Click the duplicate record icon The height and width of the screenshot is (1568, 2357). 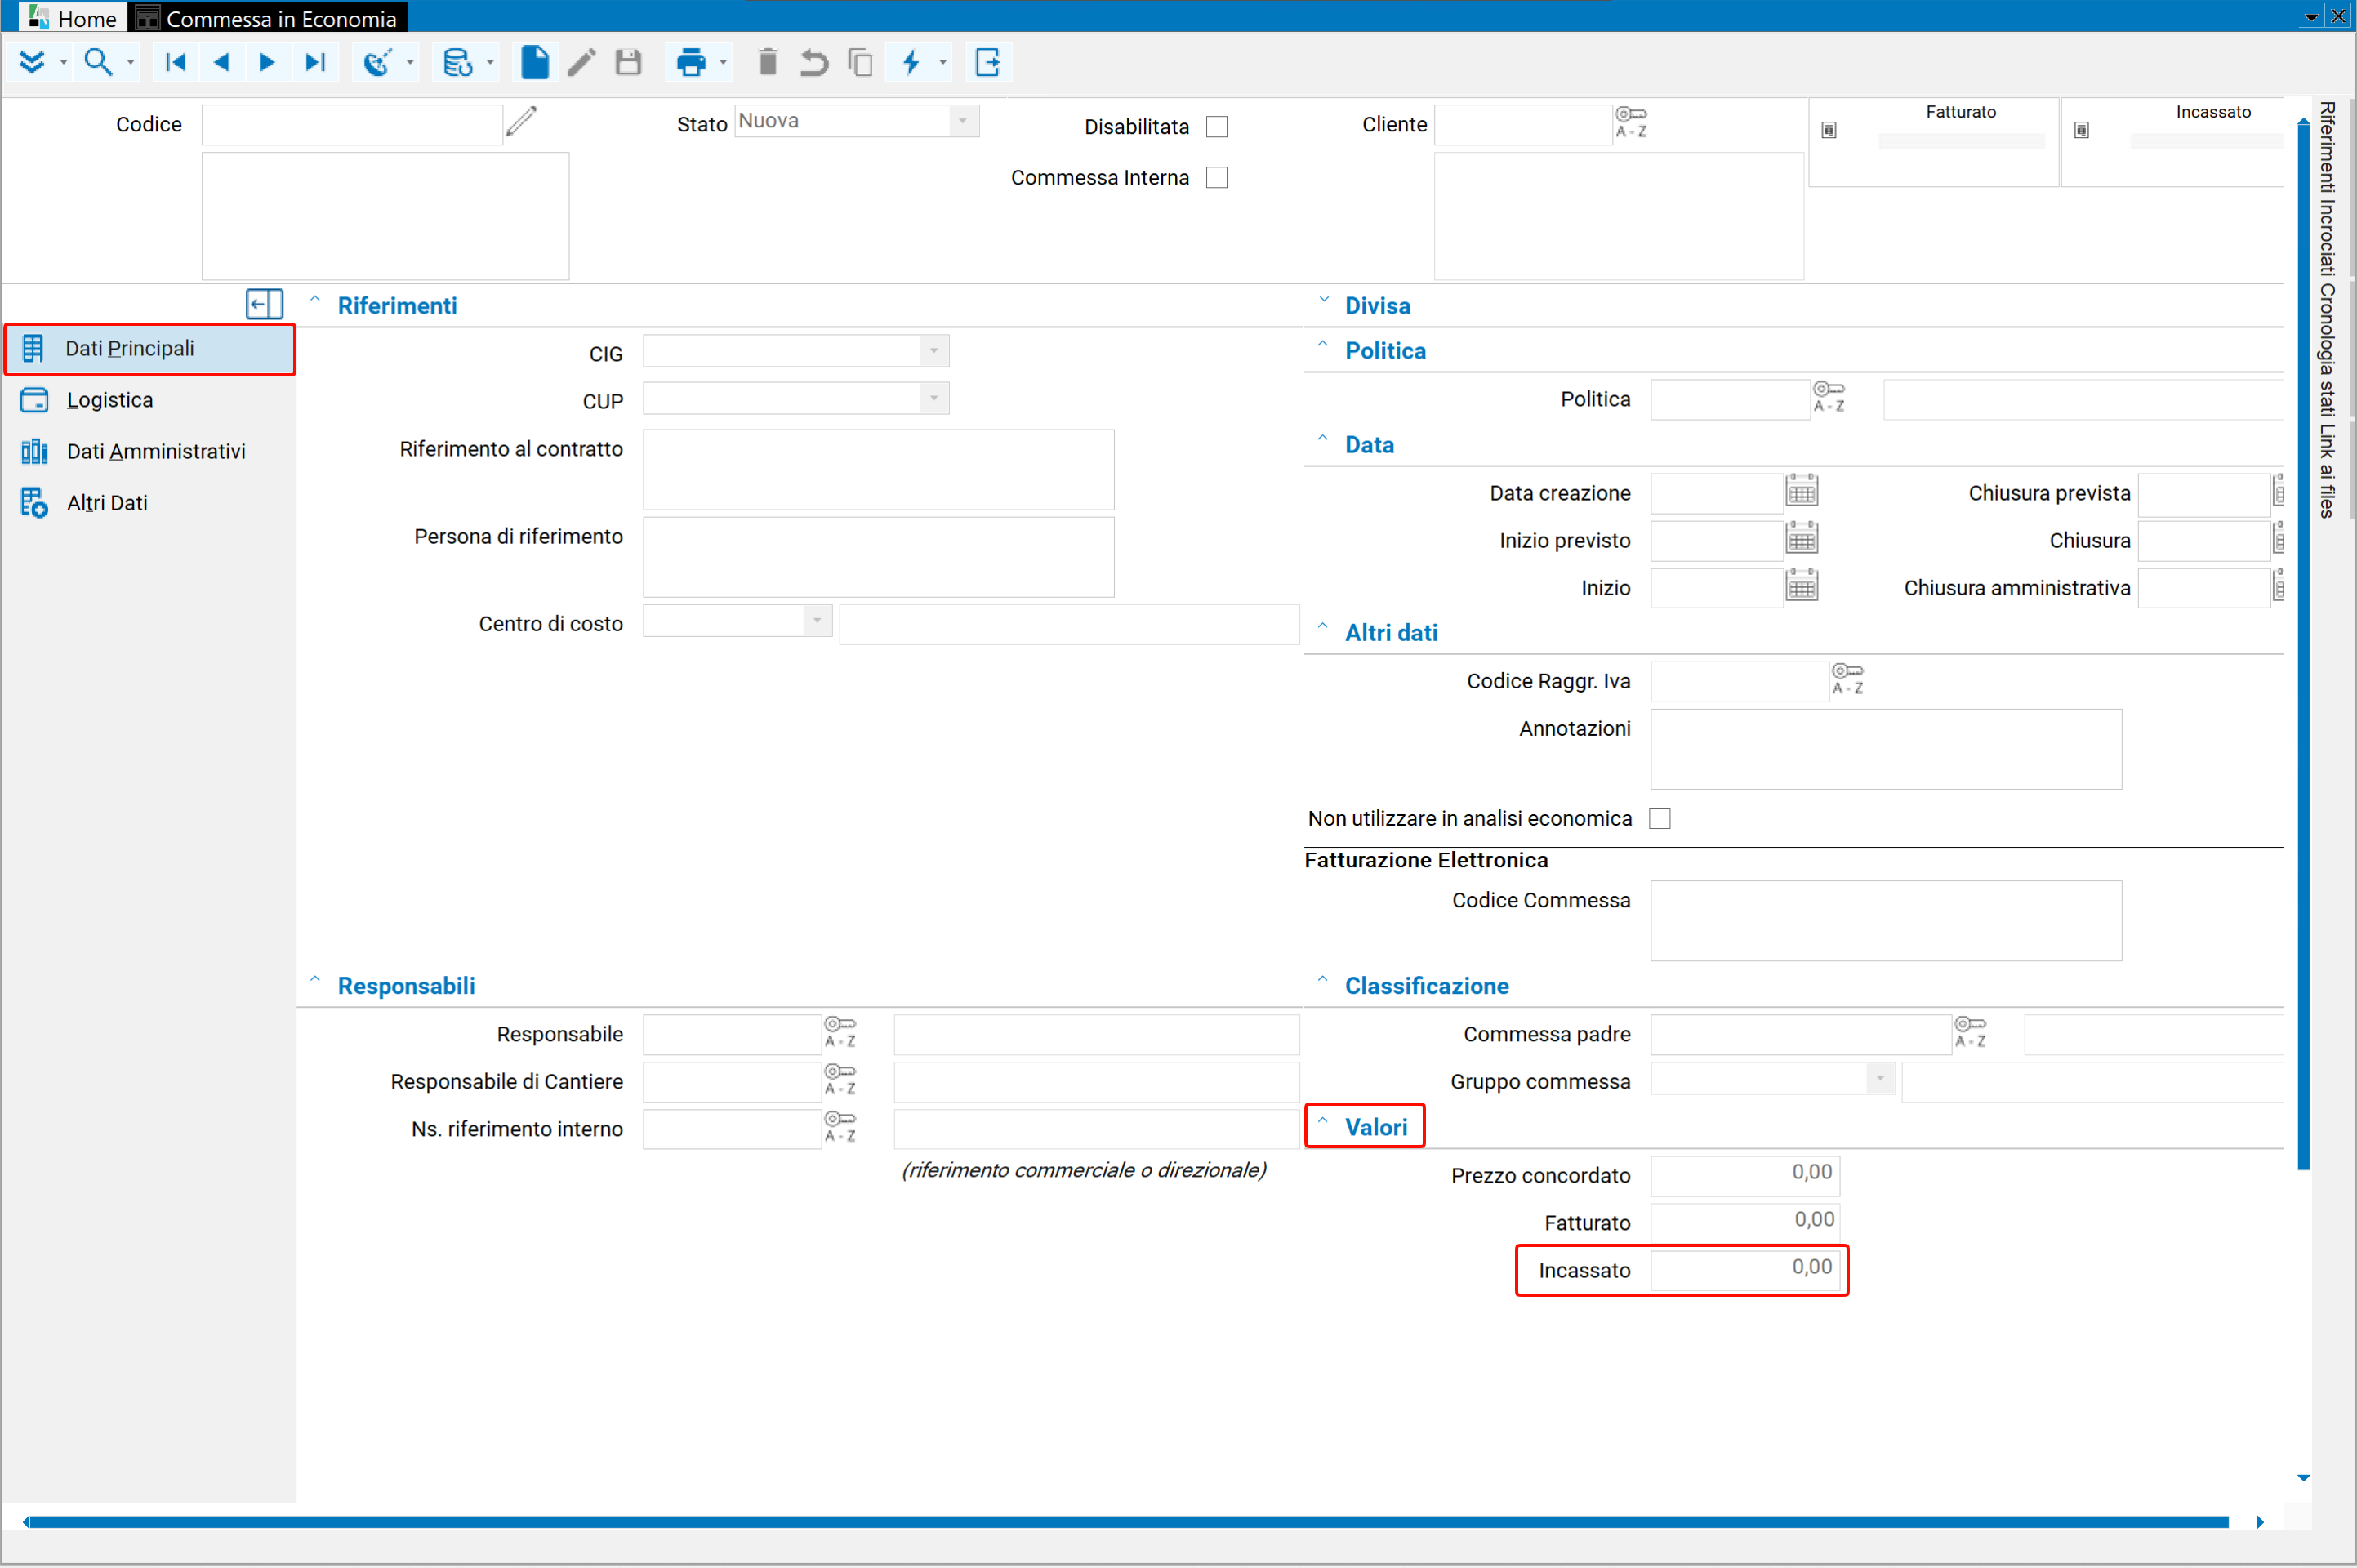click(860, 62)
